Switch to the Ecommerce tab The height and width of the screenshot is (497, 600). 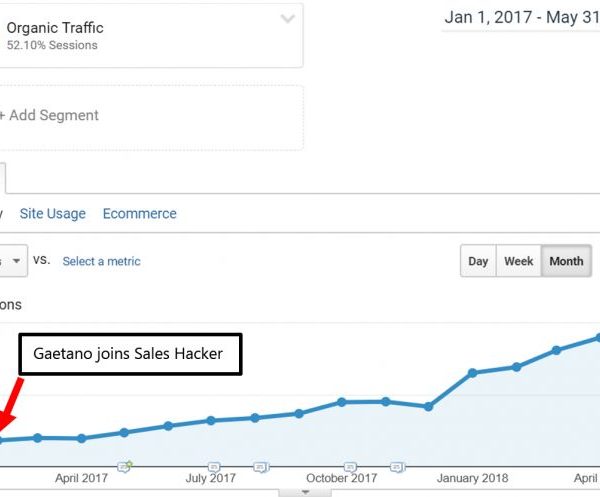coord(140,213)
